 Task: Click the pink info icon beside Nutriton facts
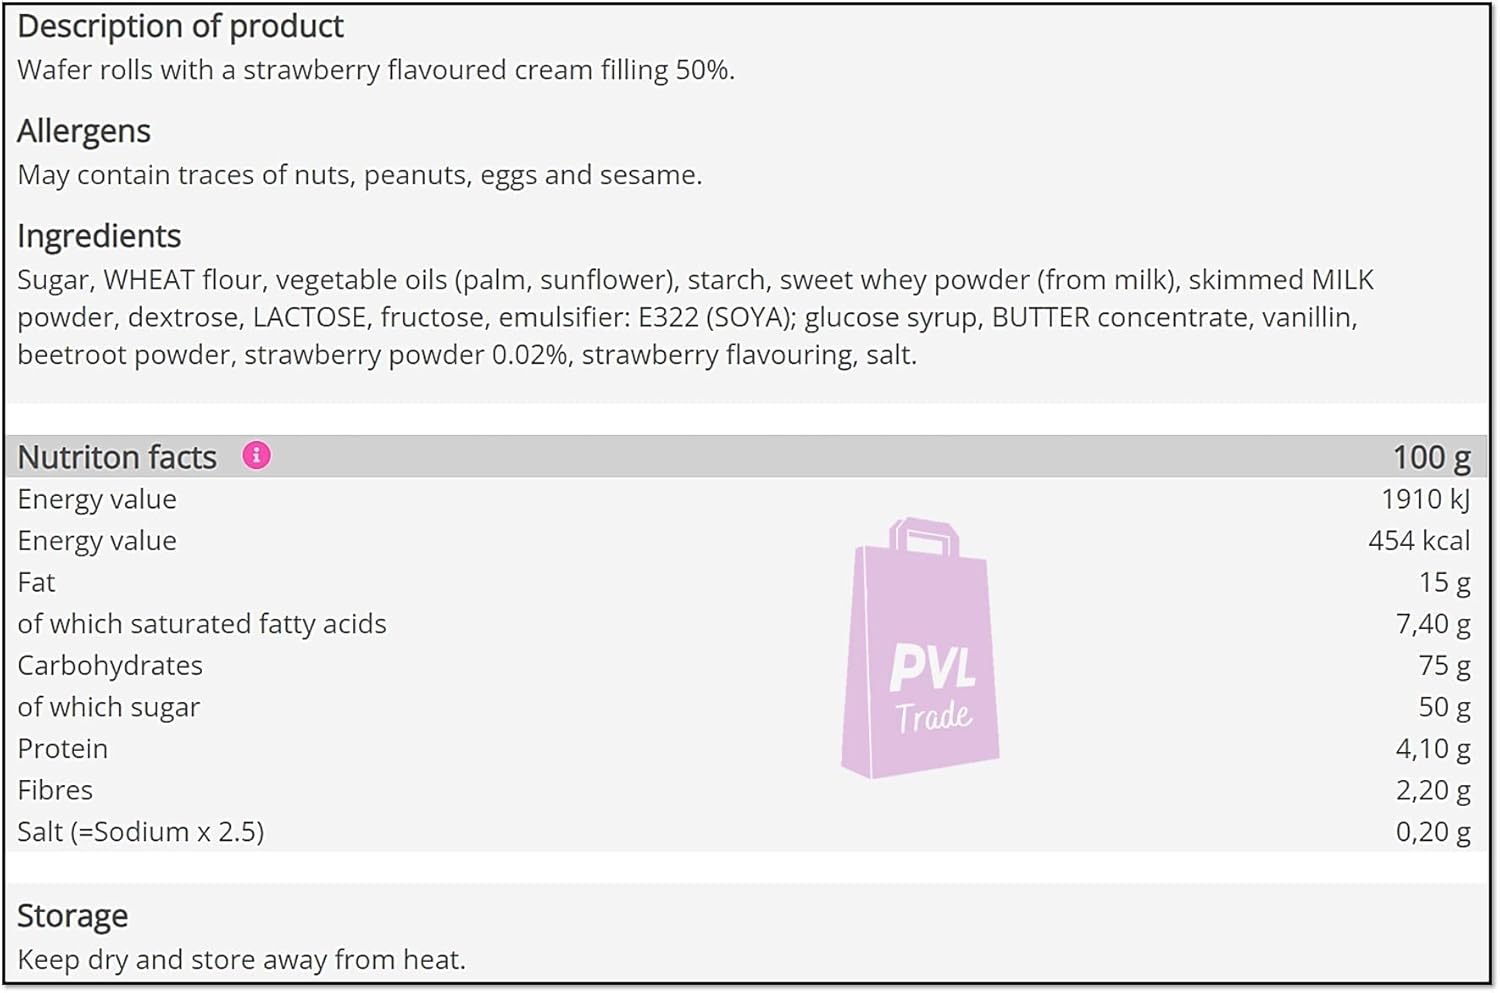coord(256,456)
